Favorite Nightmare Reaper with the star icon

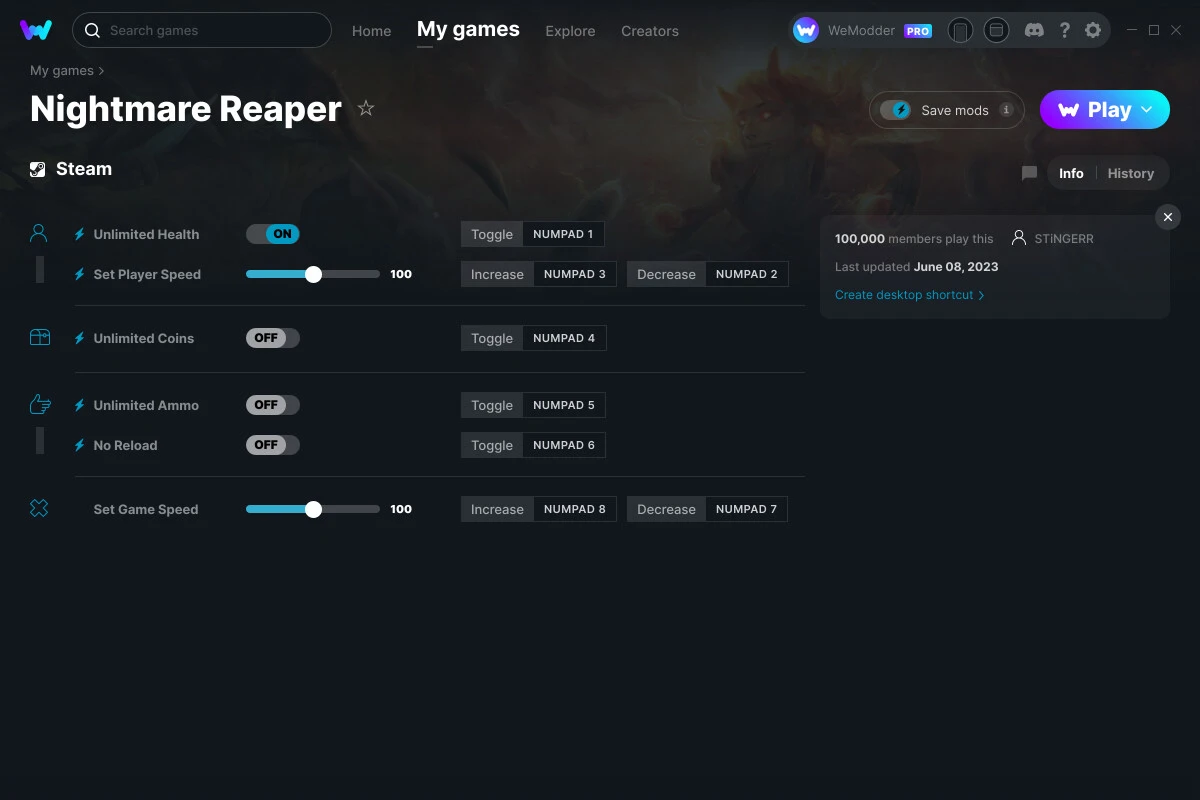pyautogui.click(x=366, y=108)
